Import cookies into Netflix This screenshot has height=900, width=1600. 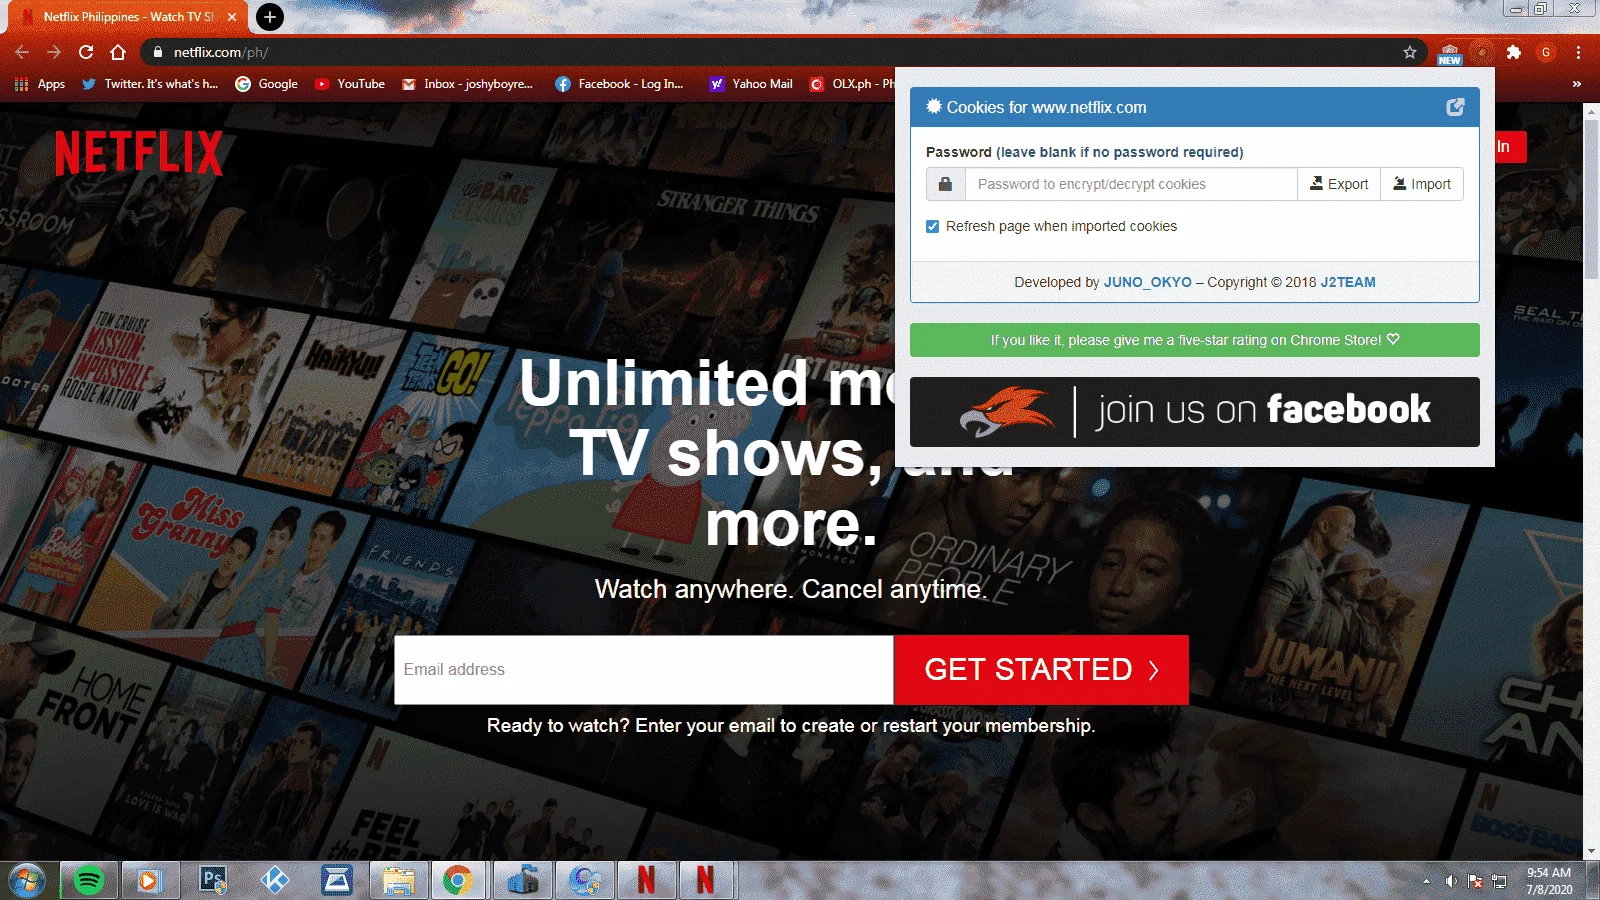coord(1422,184)
